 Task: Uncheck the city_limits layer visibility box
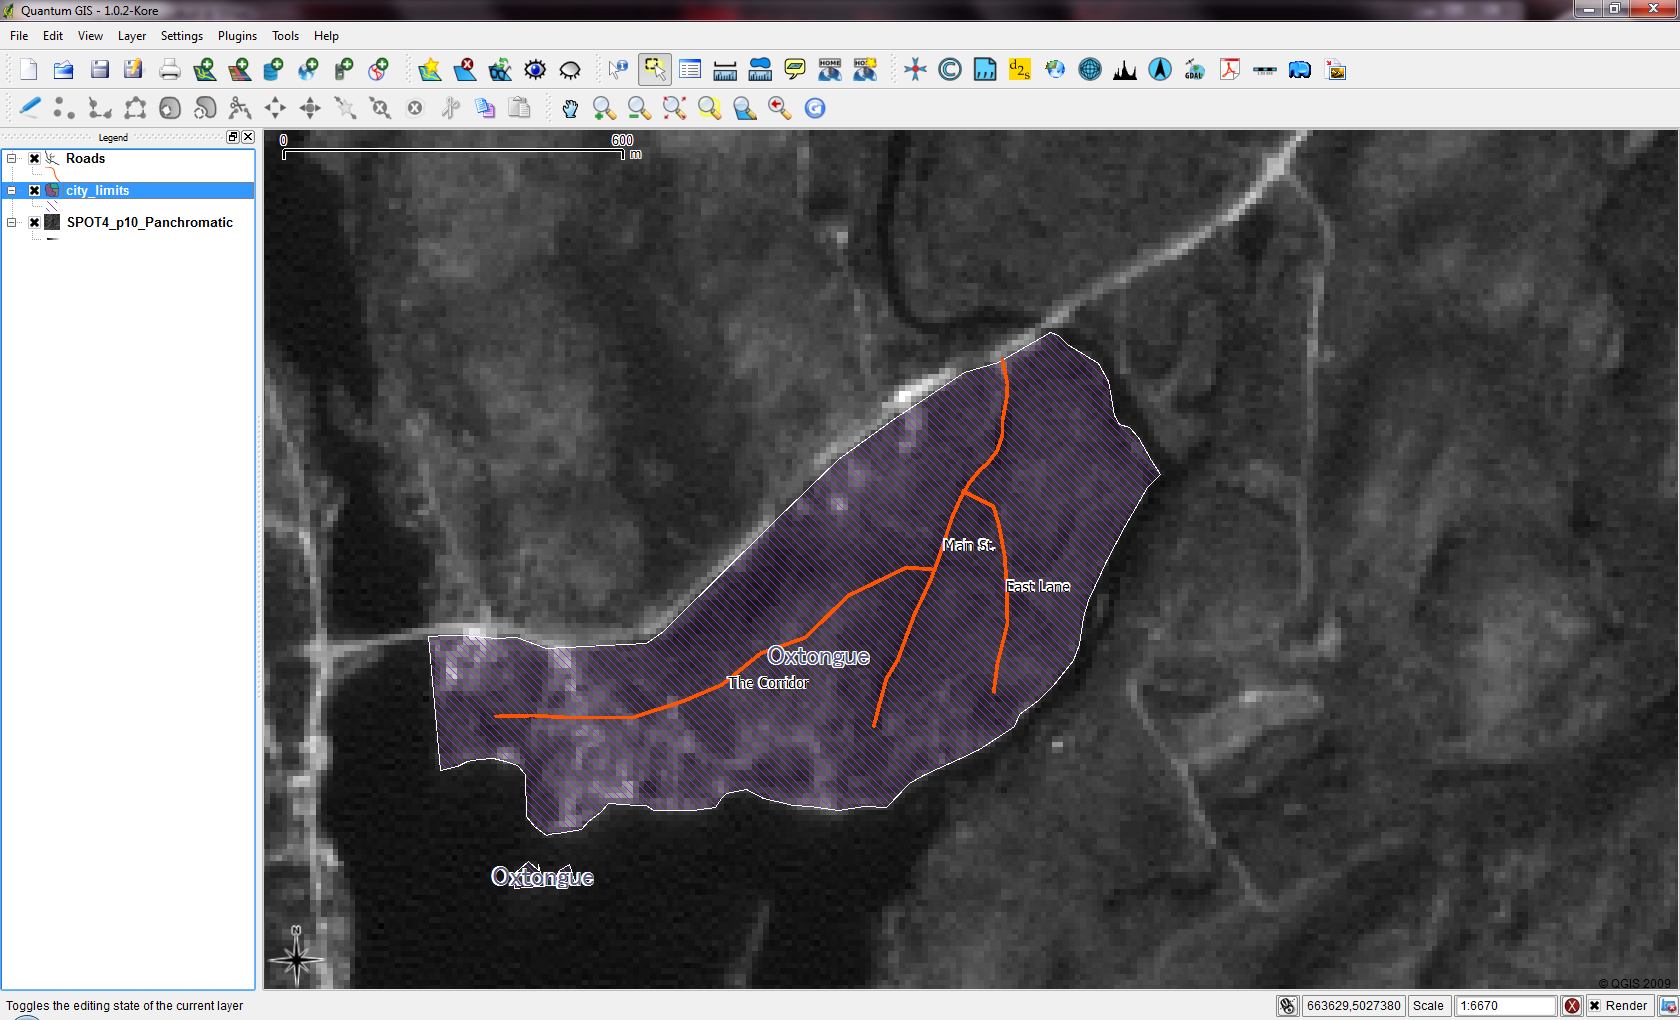[x=34, y=191]
